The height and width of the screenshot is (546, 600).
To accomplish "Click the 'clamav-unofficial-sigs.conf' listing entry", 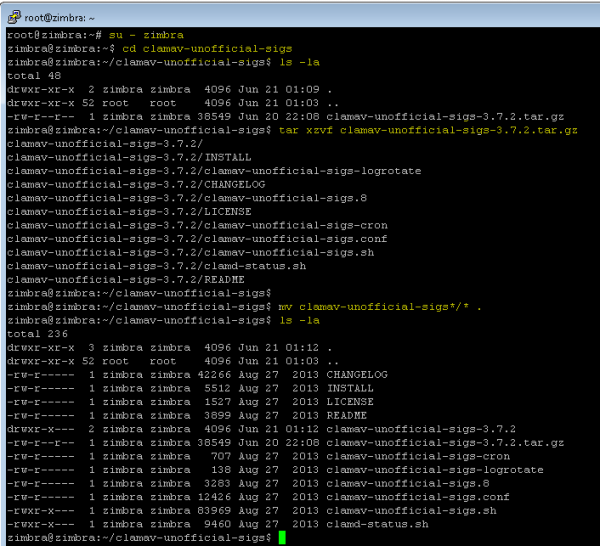I will point(418,497).
